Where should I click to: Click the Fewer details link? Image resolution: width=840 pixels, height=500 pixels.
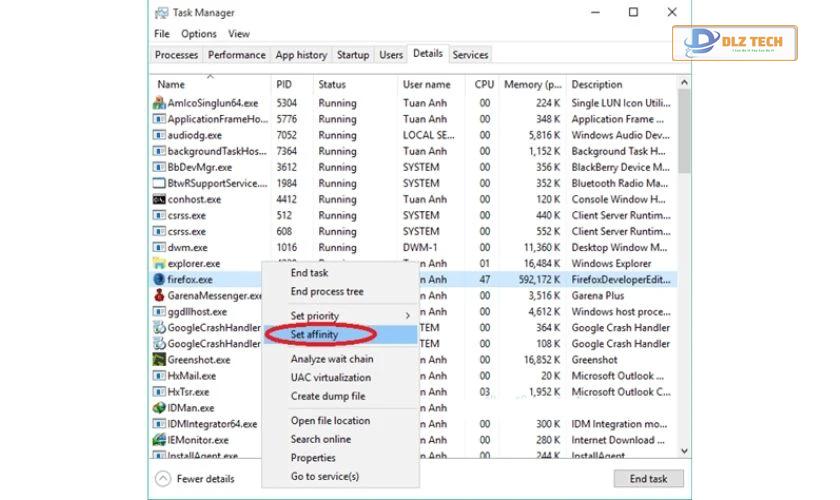click(205, 479)
